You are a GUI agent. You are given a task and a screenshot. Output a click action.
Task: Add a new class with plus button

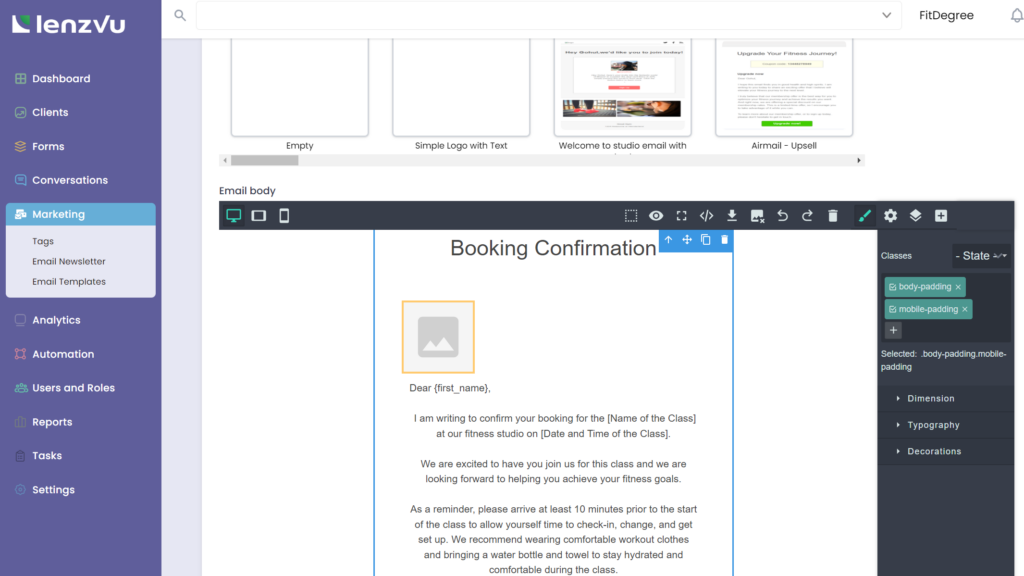pos(893,330)
